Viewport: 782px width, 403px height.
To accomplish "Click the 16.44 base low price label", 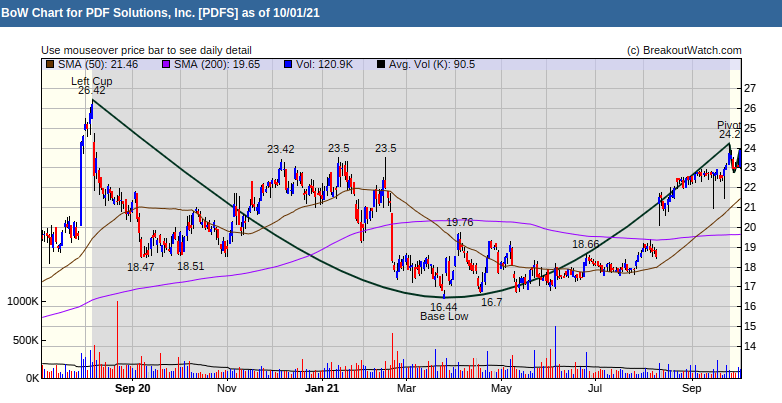I will click(444, 307).
